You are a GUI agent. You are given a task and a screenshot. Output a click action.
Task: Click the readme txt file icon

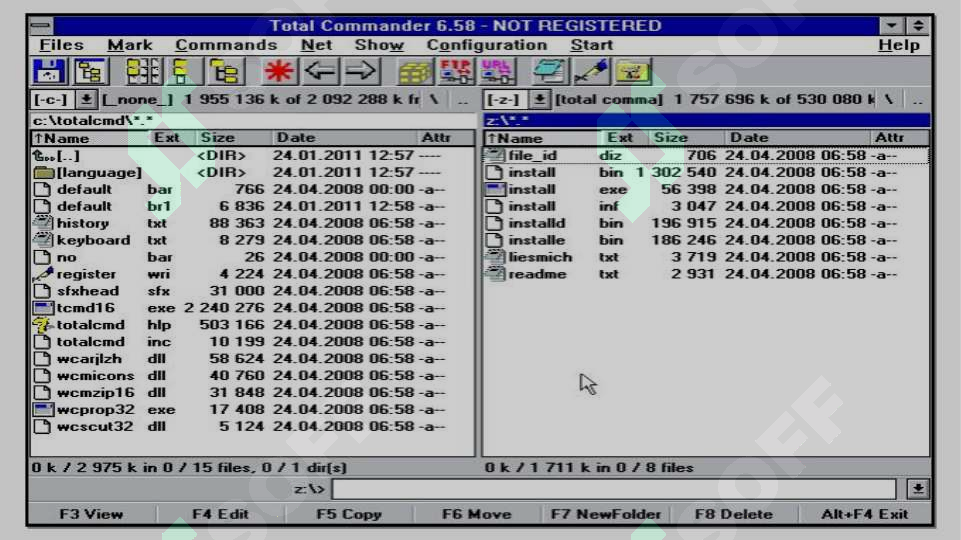[495, 274]
